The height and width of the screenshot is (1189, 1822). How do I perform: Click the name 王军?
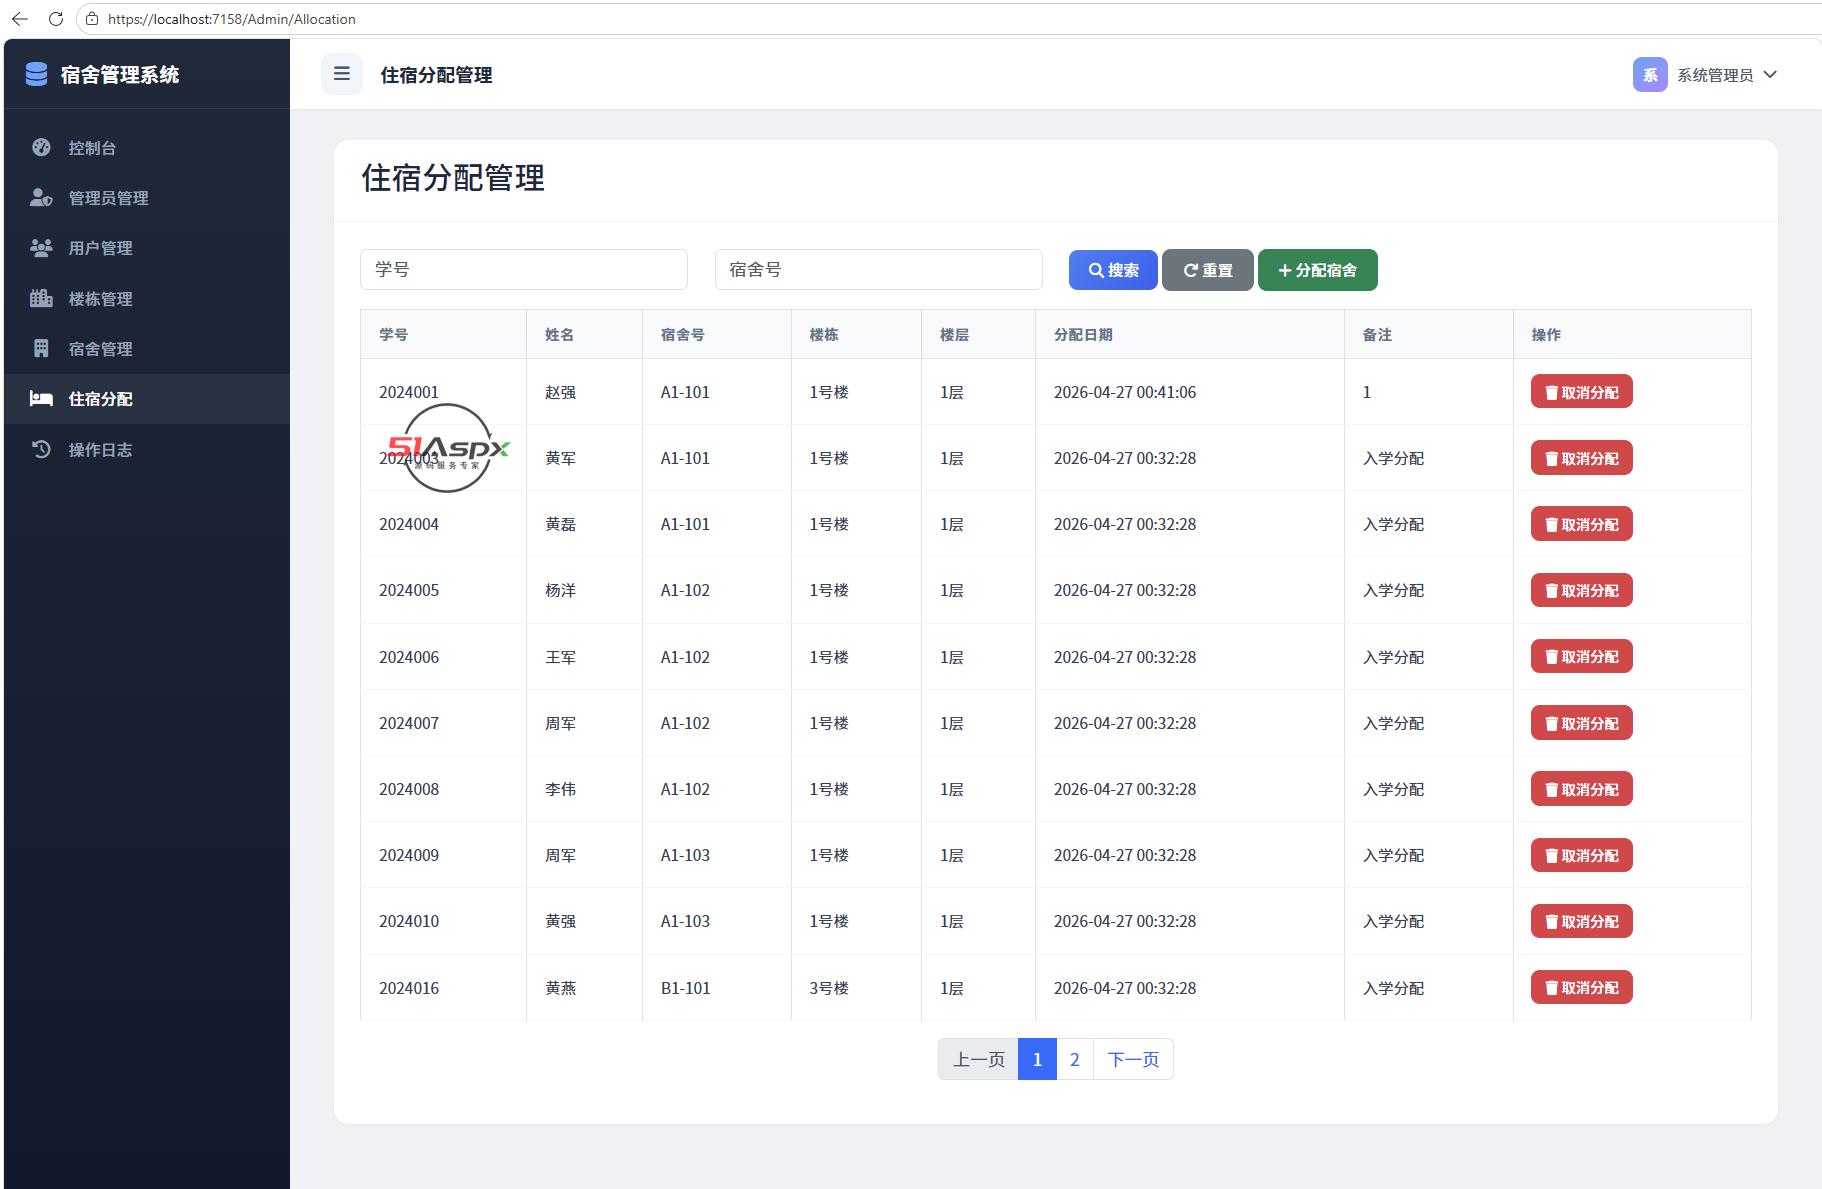[x=560, y=657]
